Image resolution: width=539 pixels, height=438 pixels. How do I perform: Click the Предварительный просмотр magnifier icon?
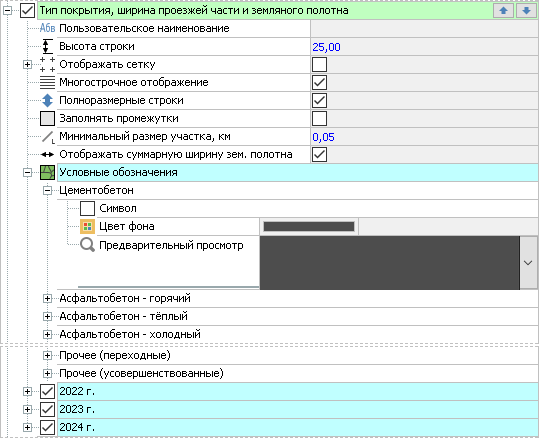click(x=87, y=245)
